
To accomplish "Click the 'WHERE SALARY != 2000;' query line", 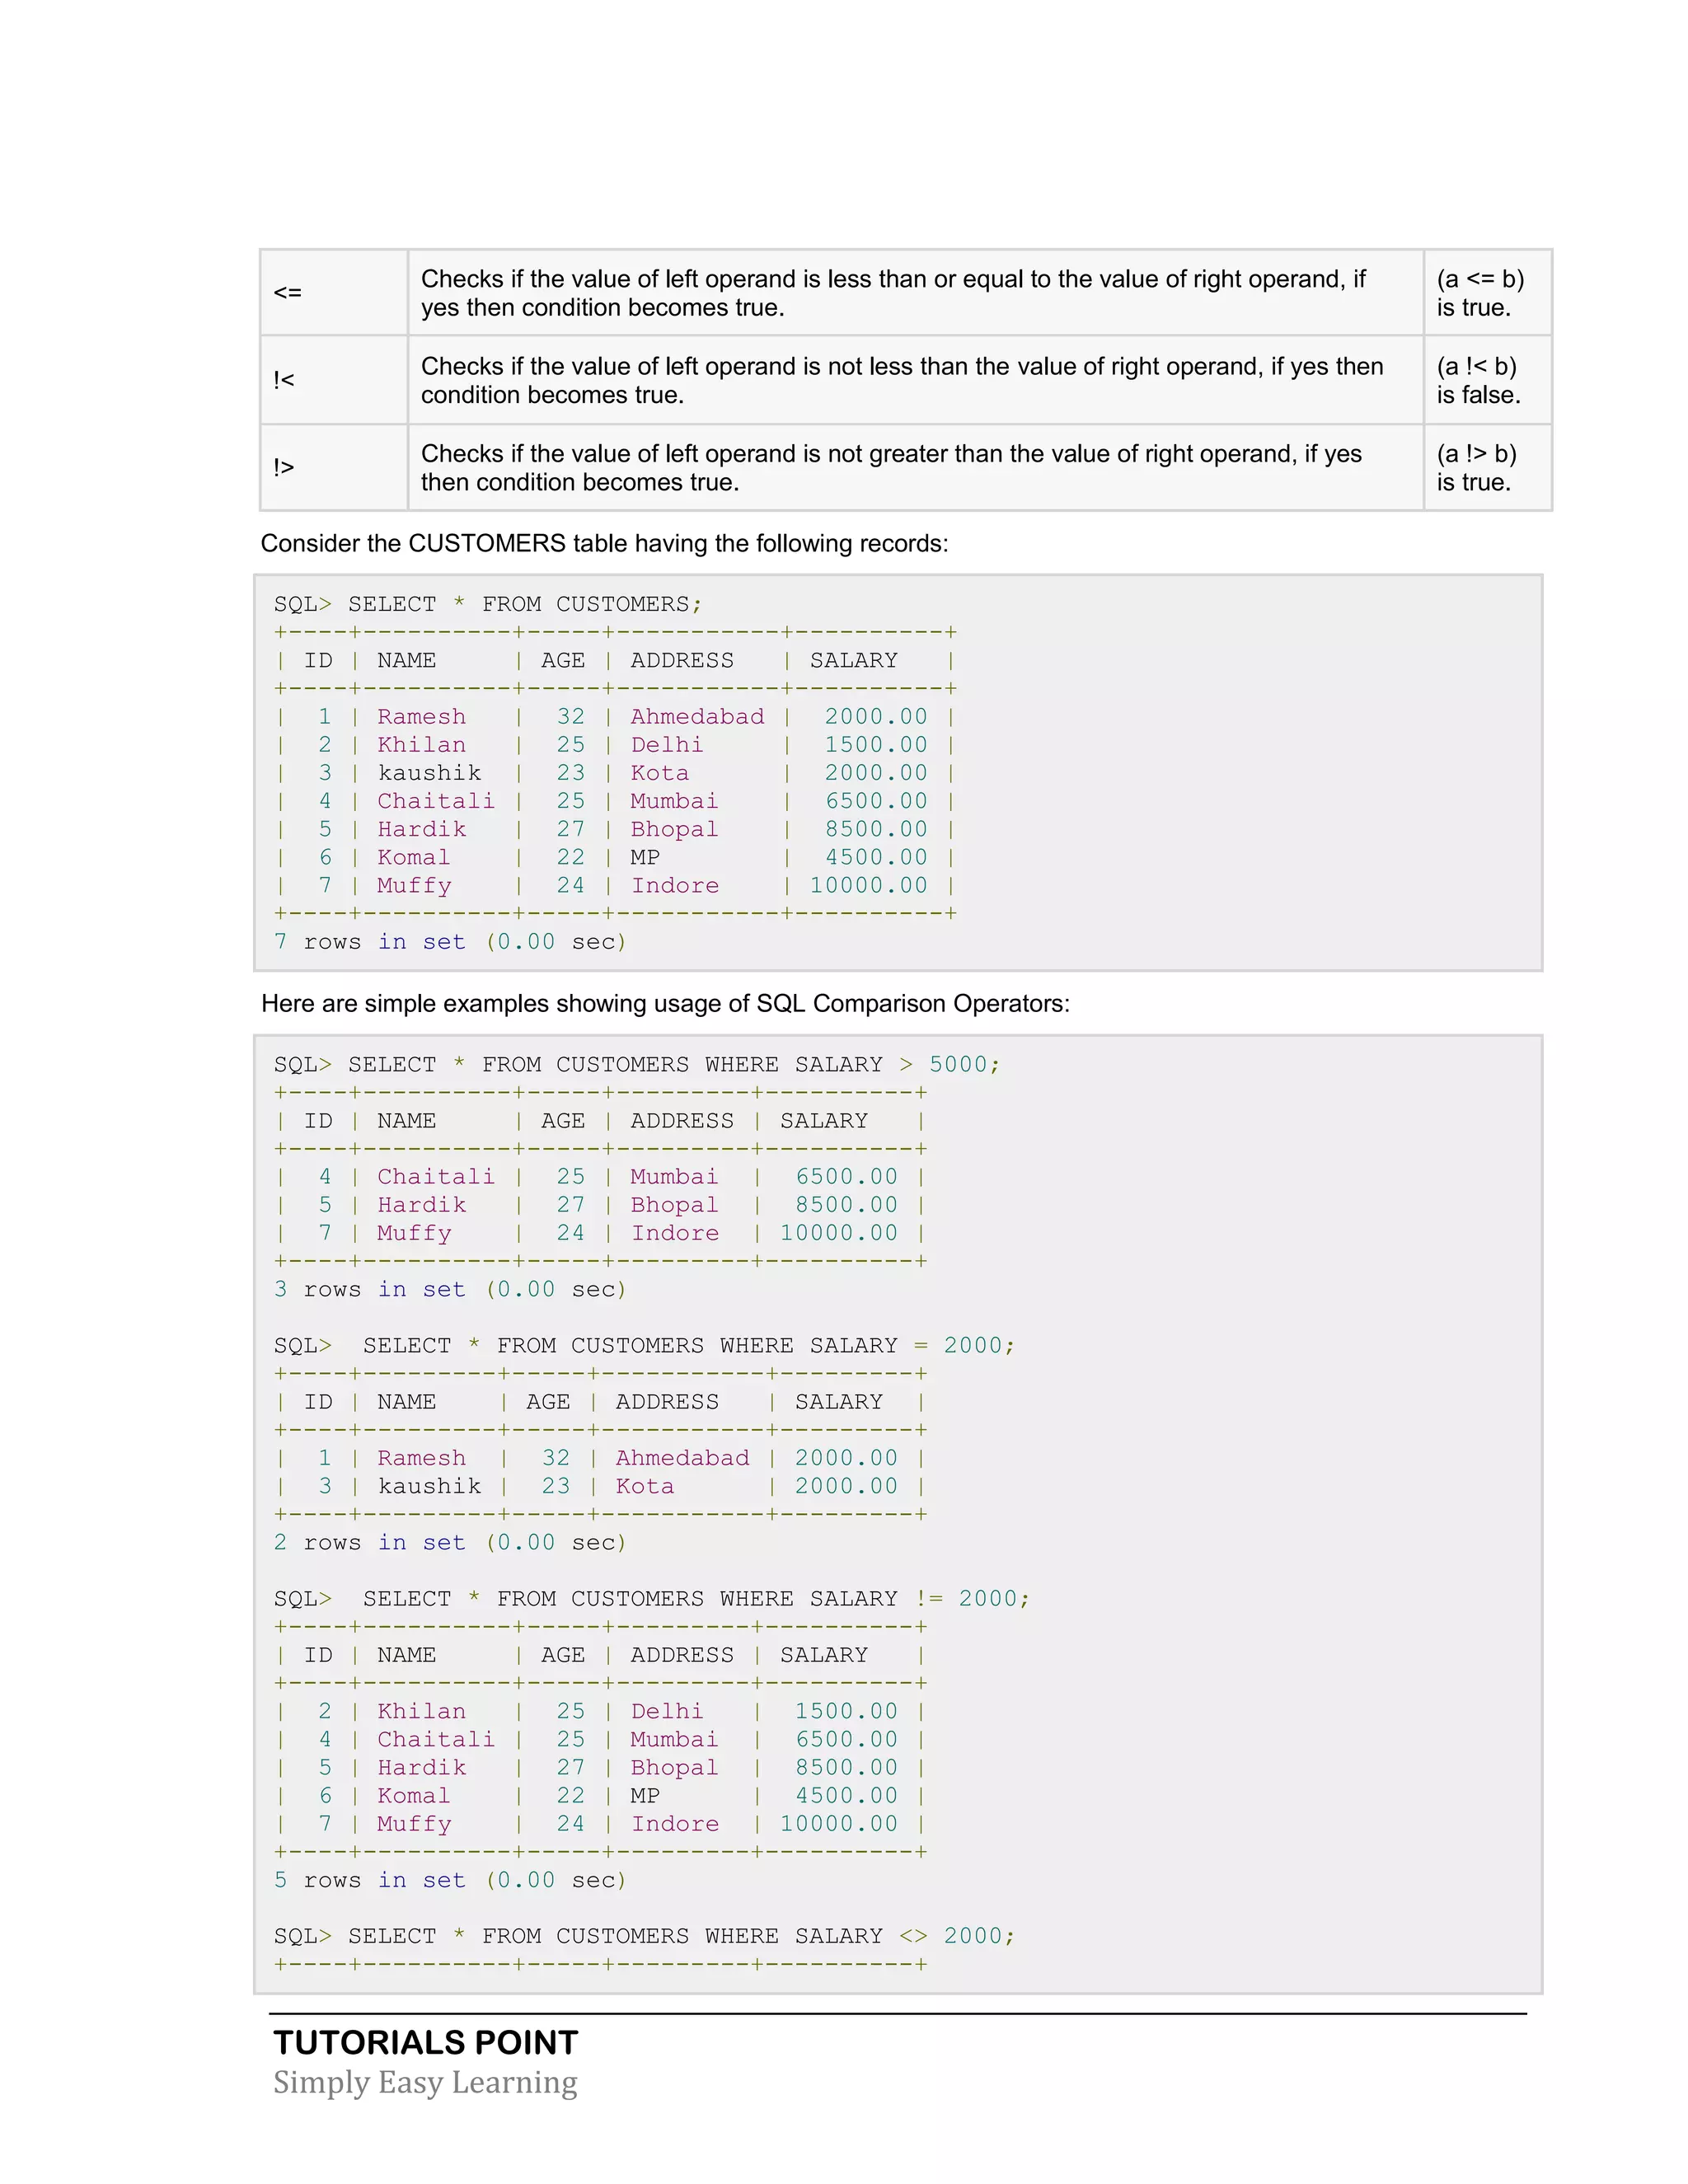I will (x=652, y=1598).
